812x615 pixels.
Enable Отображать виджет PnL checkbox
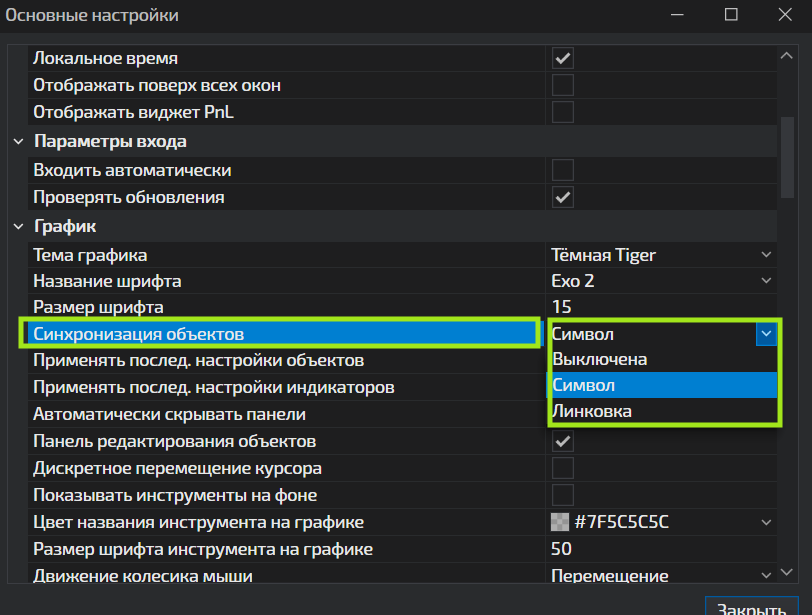point(563,112)
